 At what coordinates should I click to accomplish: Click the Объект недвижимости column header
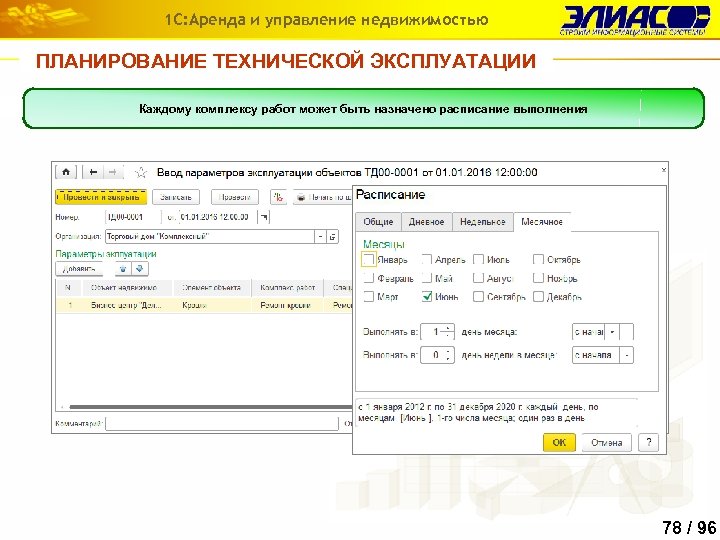point(127,288)
